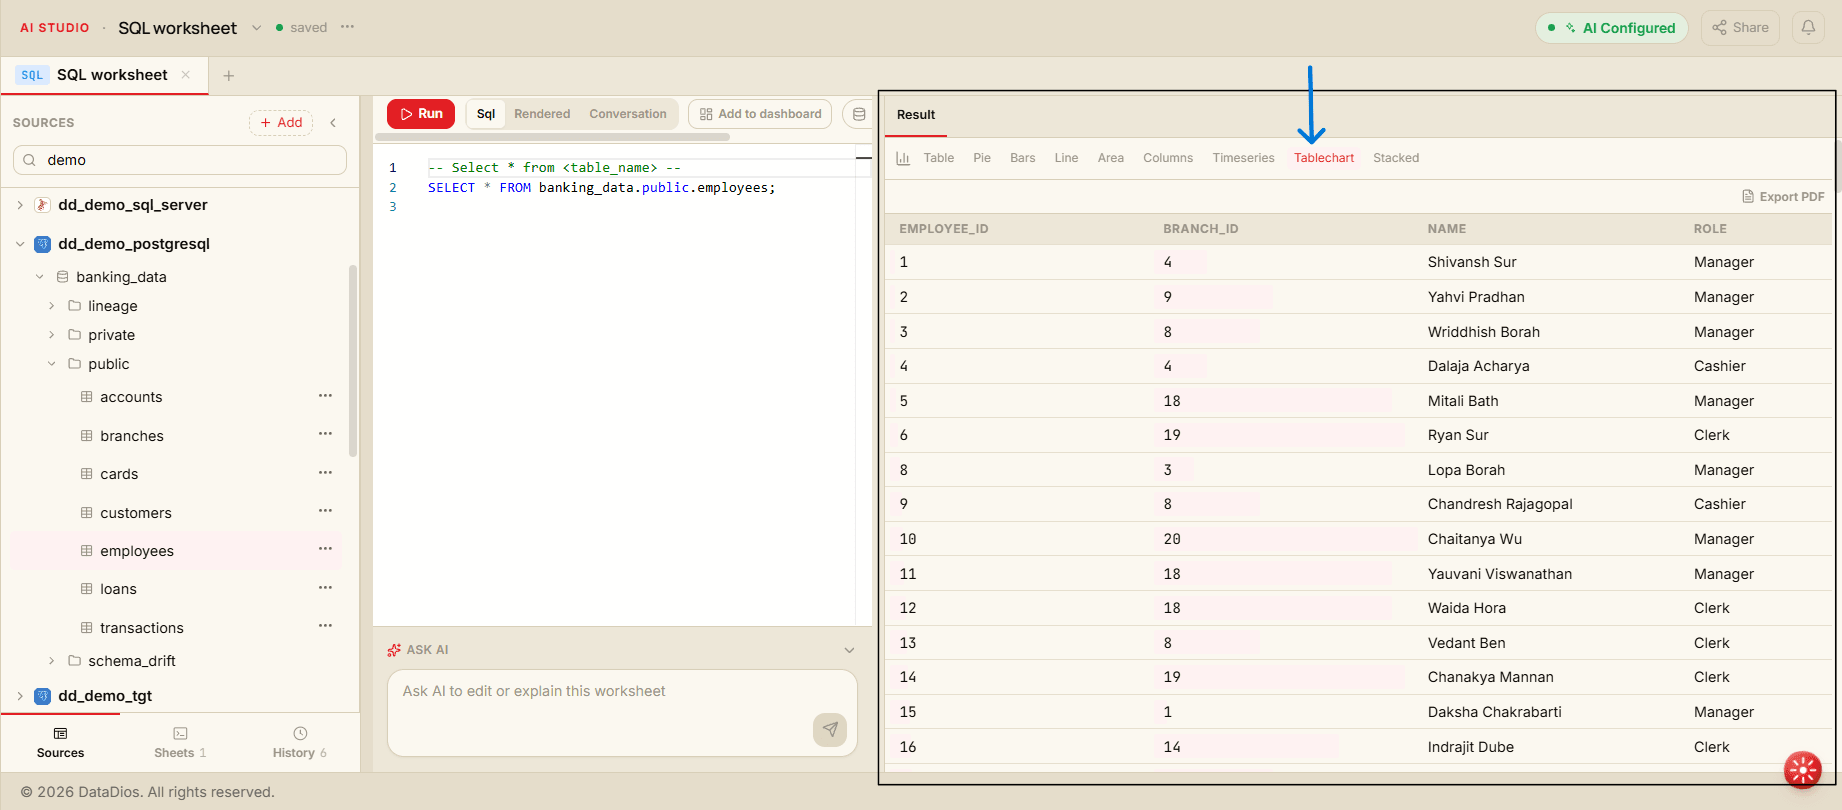
Task: Open options menu for accounts table
Action: pos(325,396)
